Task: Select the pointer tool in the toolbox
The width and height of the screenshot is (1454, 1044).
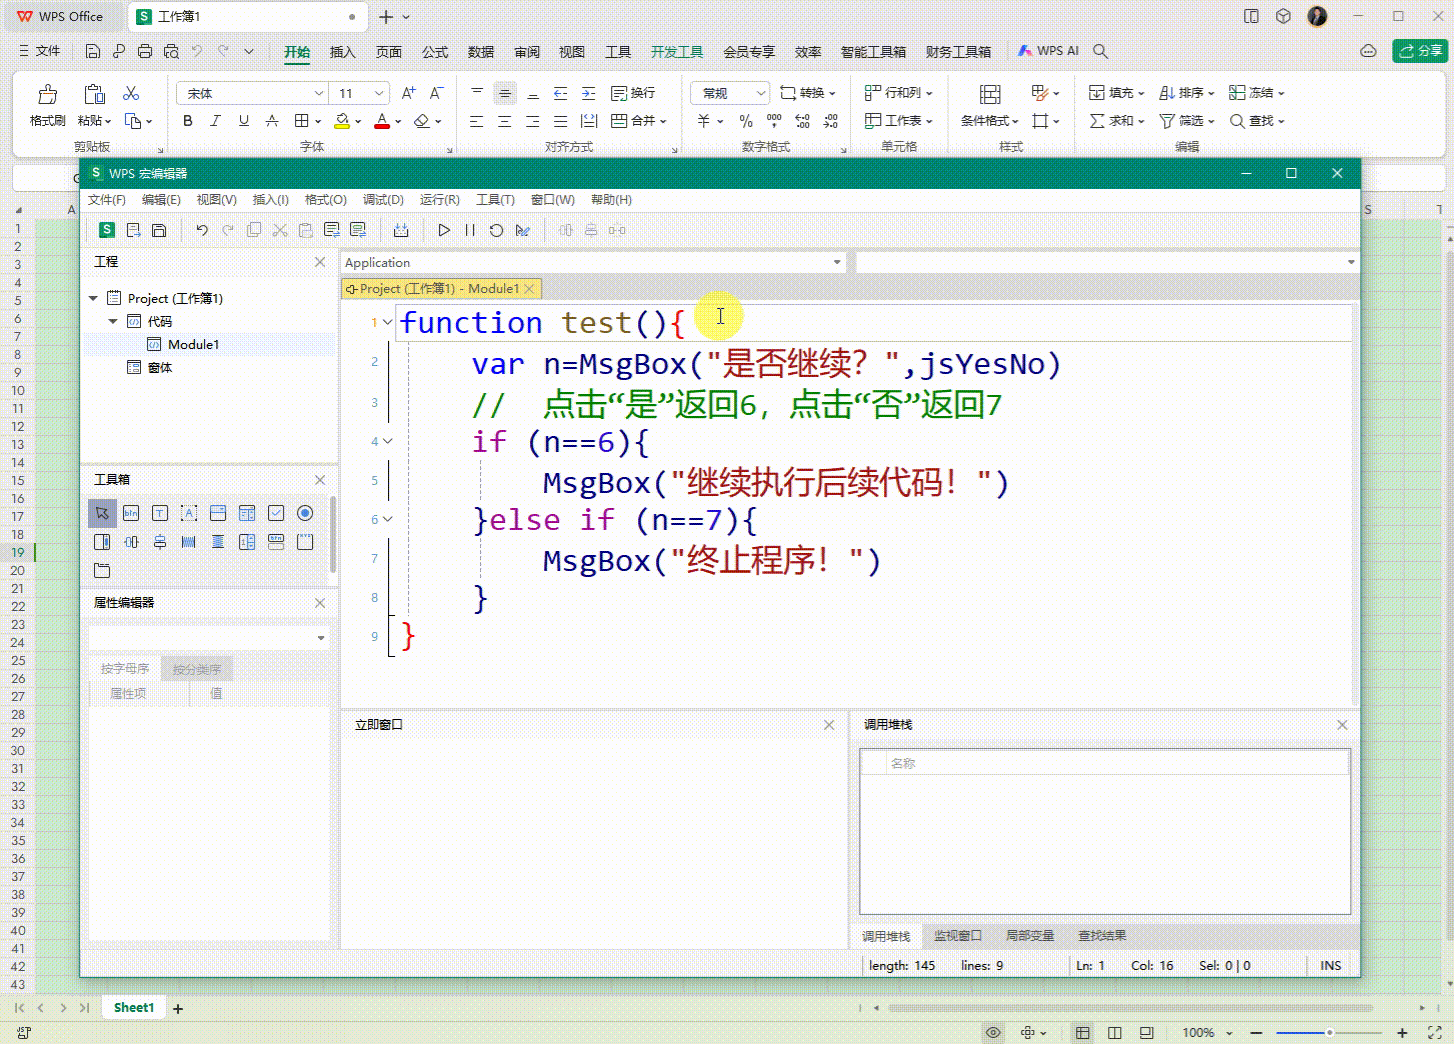Action: tap(102, 513)
